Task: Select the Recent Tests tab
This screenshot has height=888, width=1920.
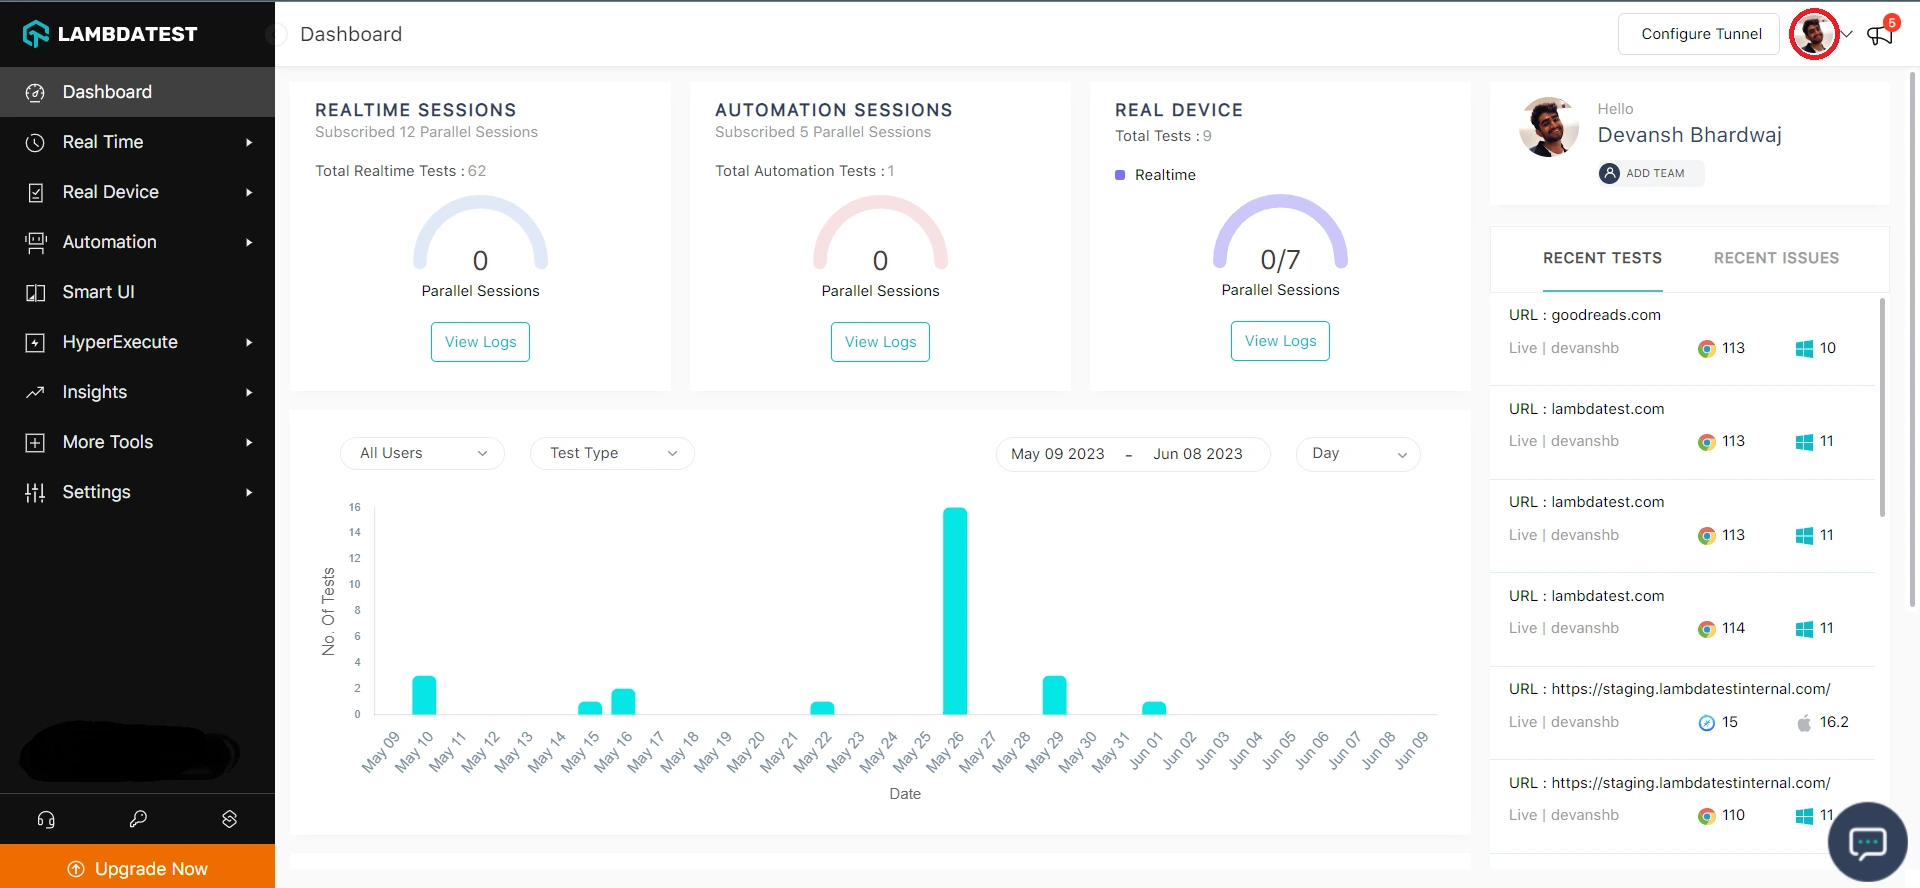Action: click(1602, 258)
